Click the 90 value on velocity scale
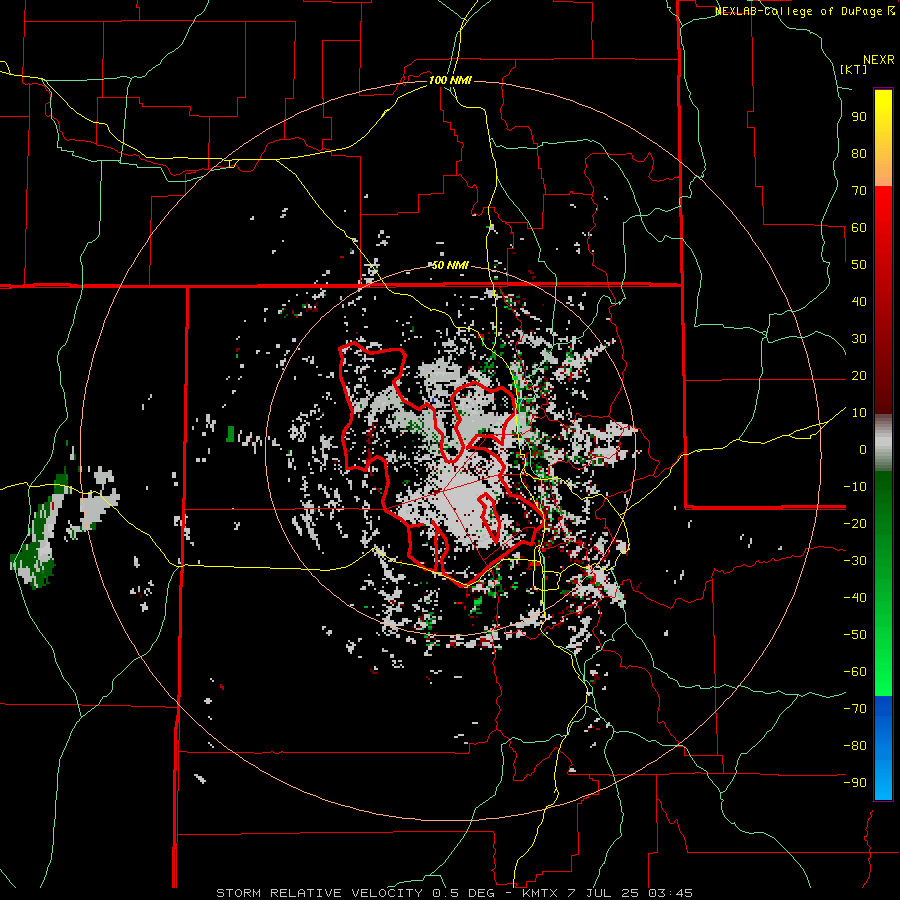 click(x=859, y=117)
